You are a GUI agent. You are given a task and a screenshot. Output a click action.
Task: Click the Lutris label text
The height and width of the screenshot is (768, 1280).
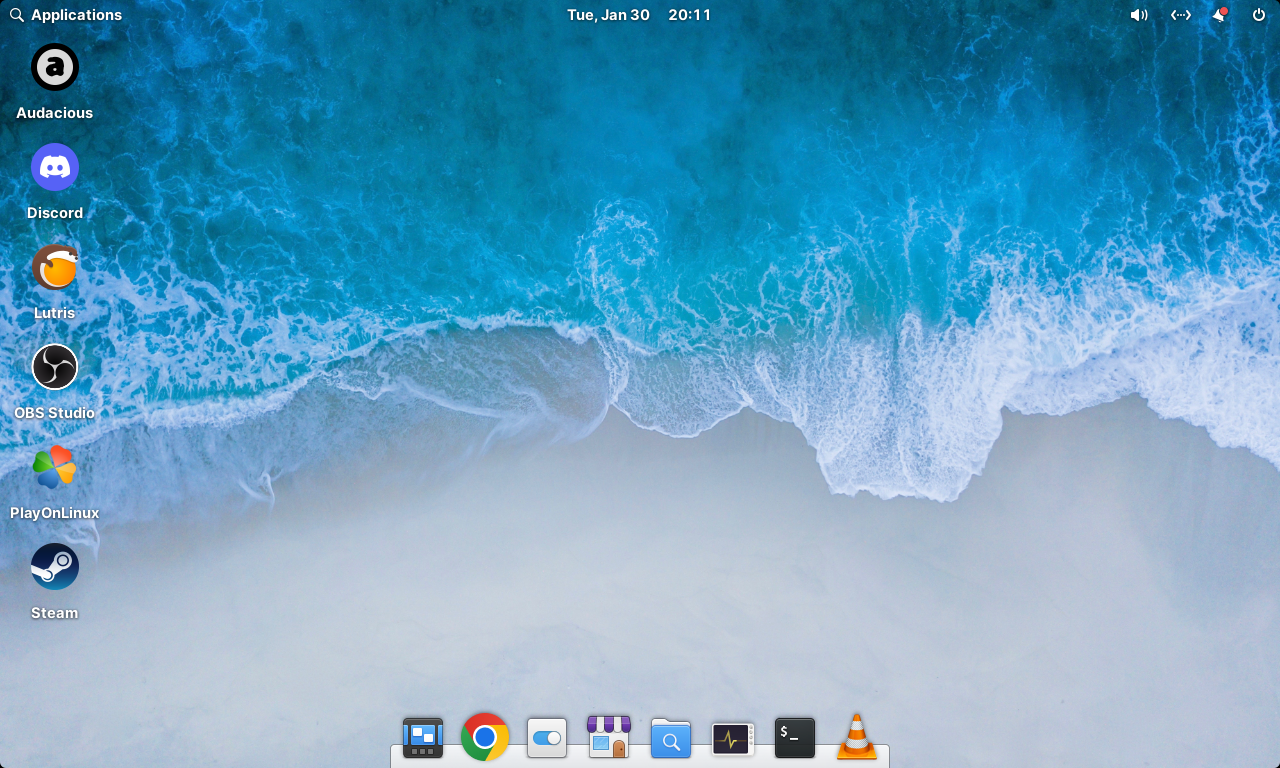tap(55, 313)
